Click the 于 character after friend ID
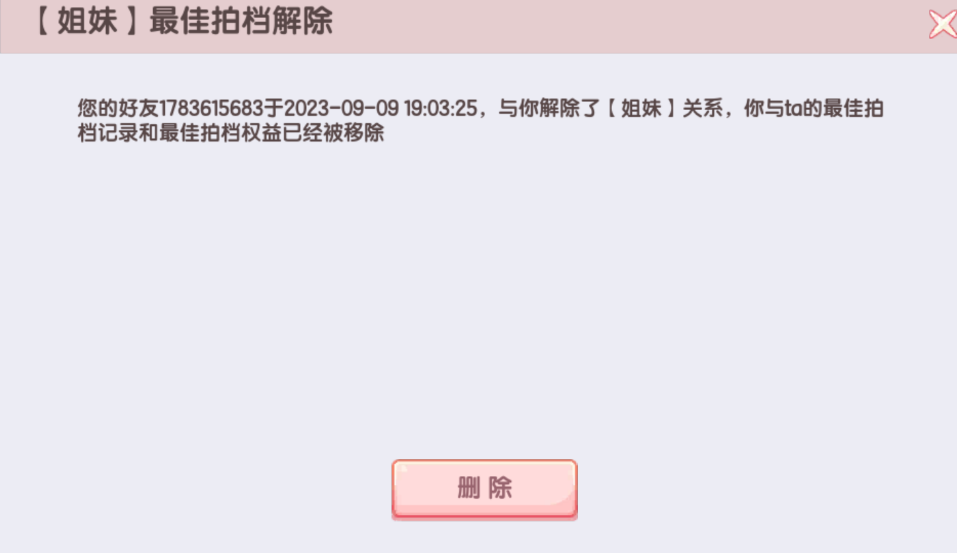957x553 pixels. [x=274, y=109]
